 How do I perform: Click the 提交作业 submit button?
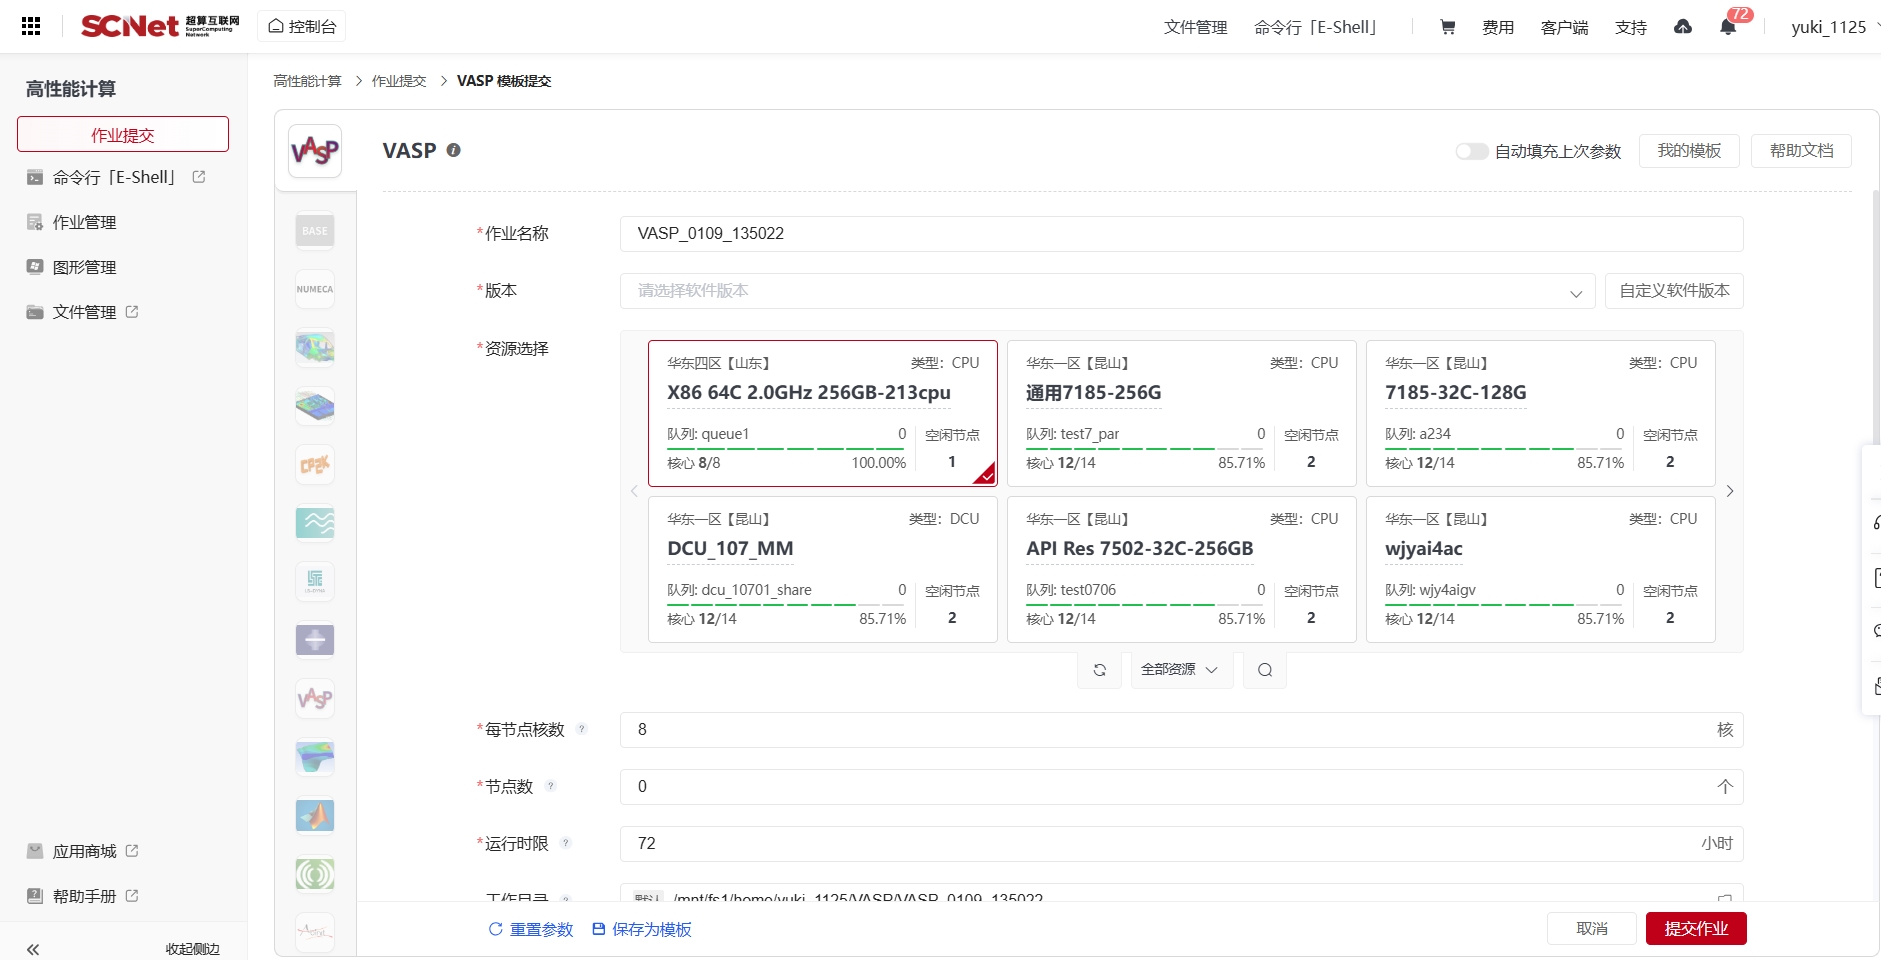point(1695,929)
